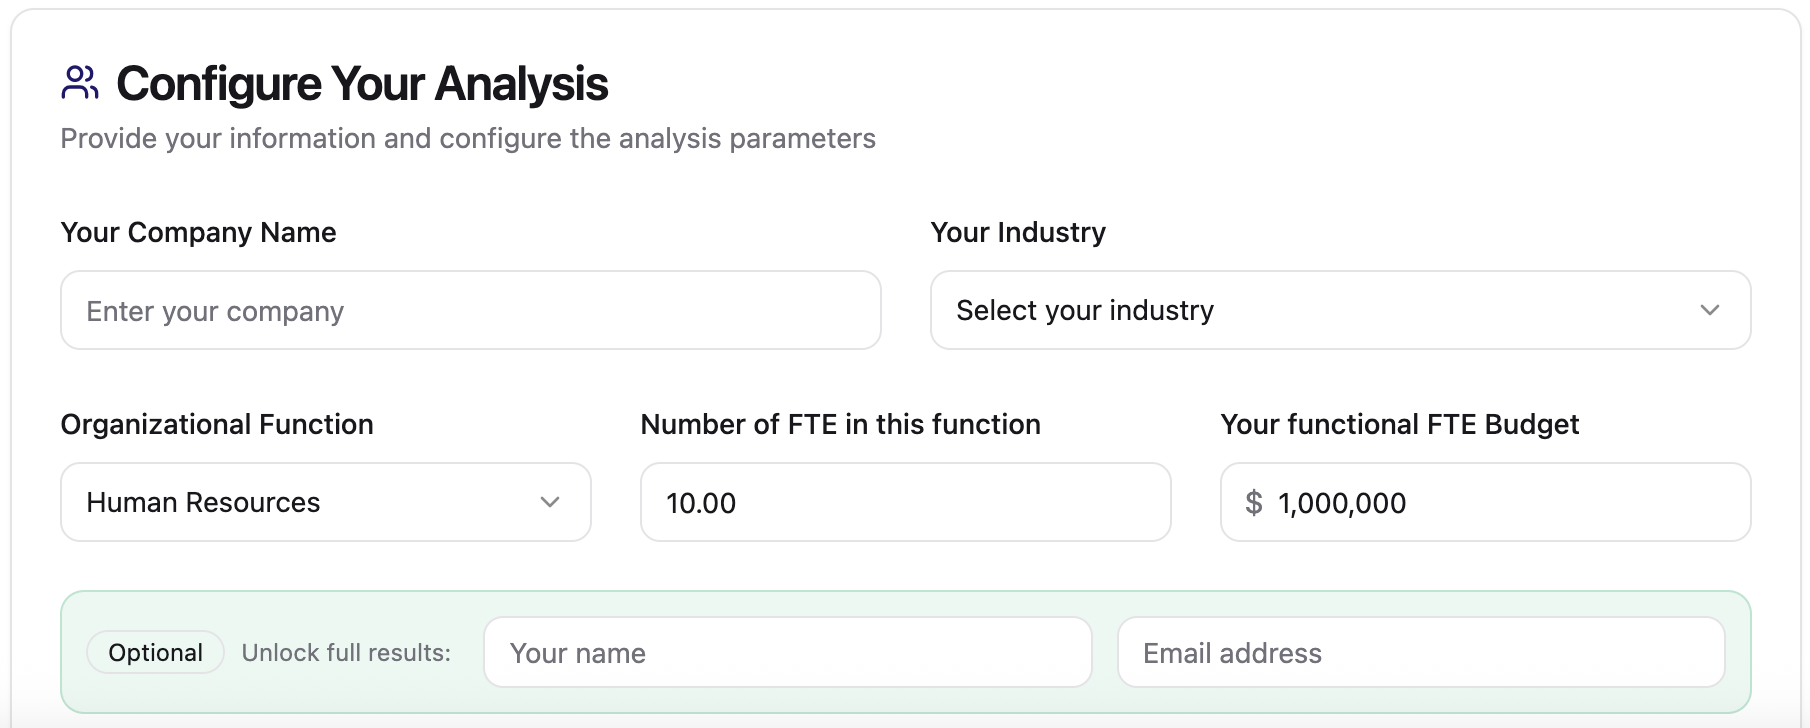Click the Your Industry label
This screenshot has width=1810, height=728.
[x=1018, y=232]
